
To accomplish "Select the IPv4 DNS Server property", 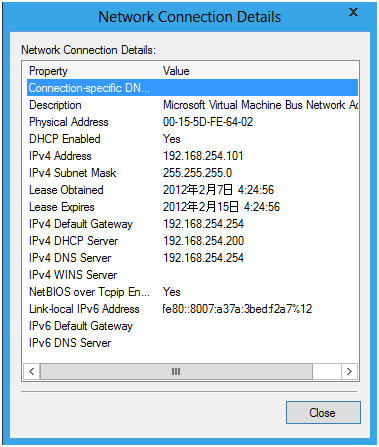I will click(70, 258).
